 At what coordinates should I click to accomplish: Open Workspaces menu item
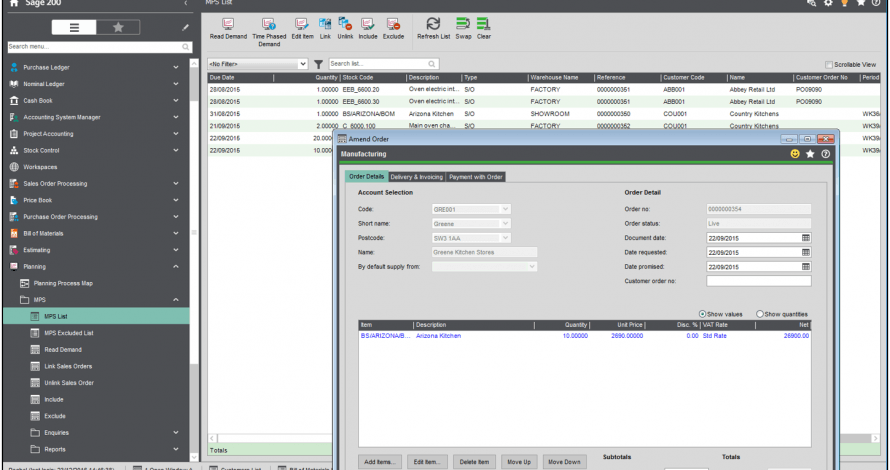click(40, 167)
